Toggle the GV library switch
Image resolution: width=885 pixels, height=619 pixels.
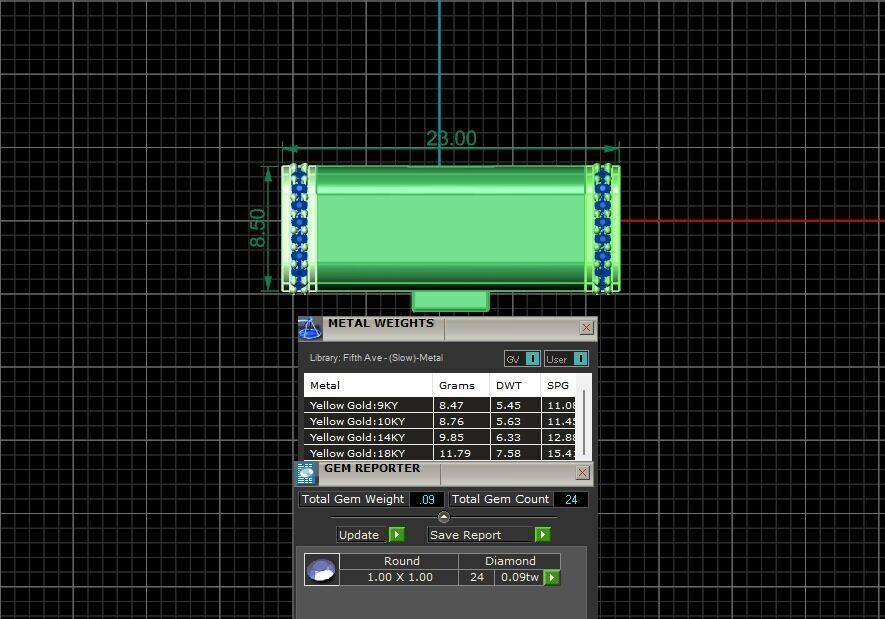[x=522, y=359]
